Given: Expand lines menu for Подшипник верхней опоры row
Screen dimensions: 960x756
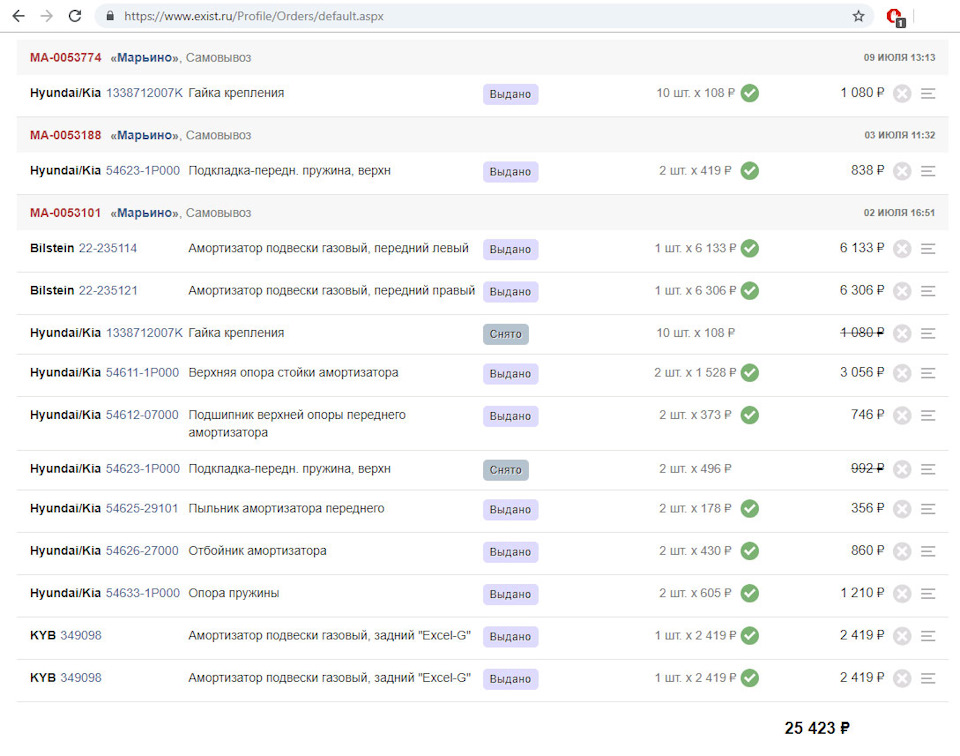Looking at the screenshot, I should pyautogui.click(x=928, y=415).
